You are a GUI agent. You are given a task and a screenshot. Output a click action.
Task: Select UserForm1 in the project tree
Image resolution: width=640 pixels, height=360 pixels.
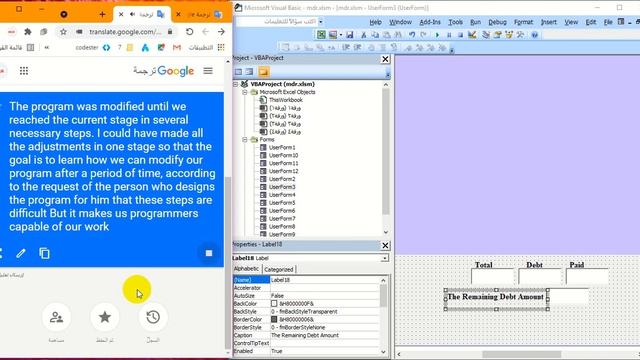coord(282,147)
